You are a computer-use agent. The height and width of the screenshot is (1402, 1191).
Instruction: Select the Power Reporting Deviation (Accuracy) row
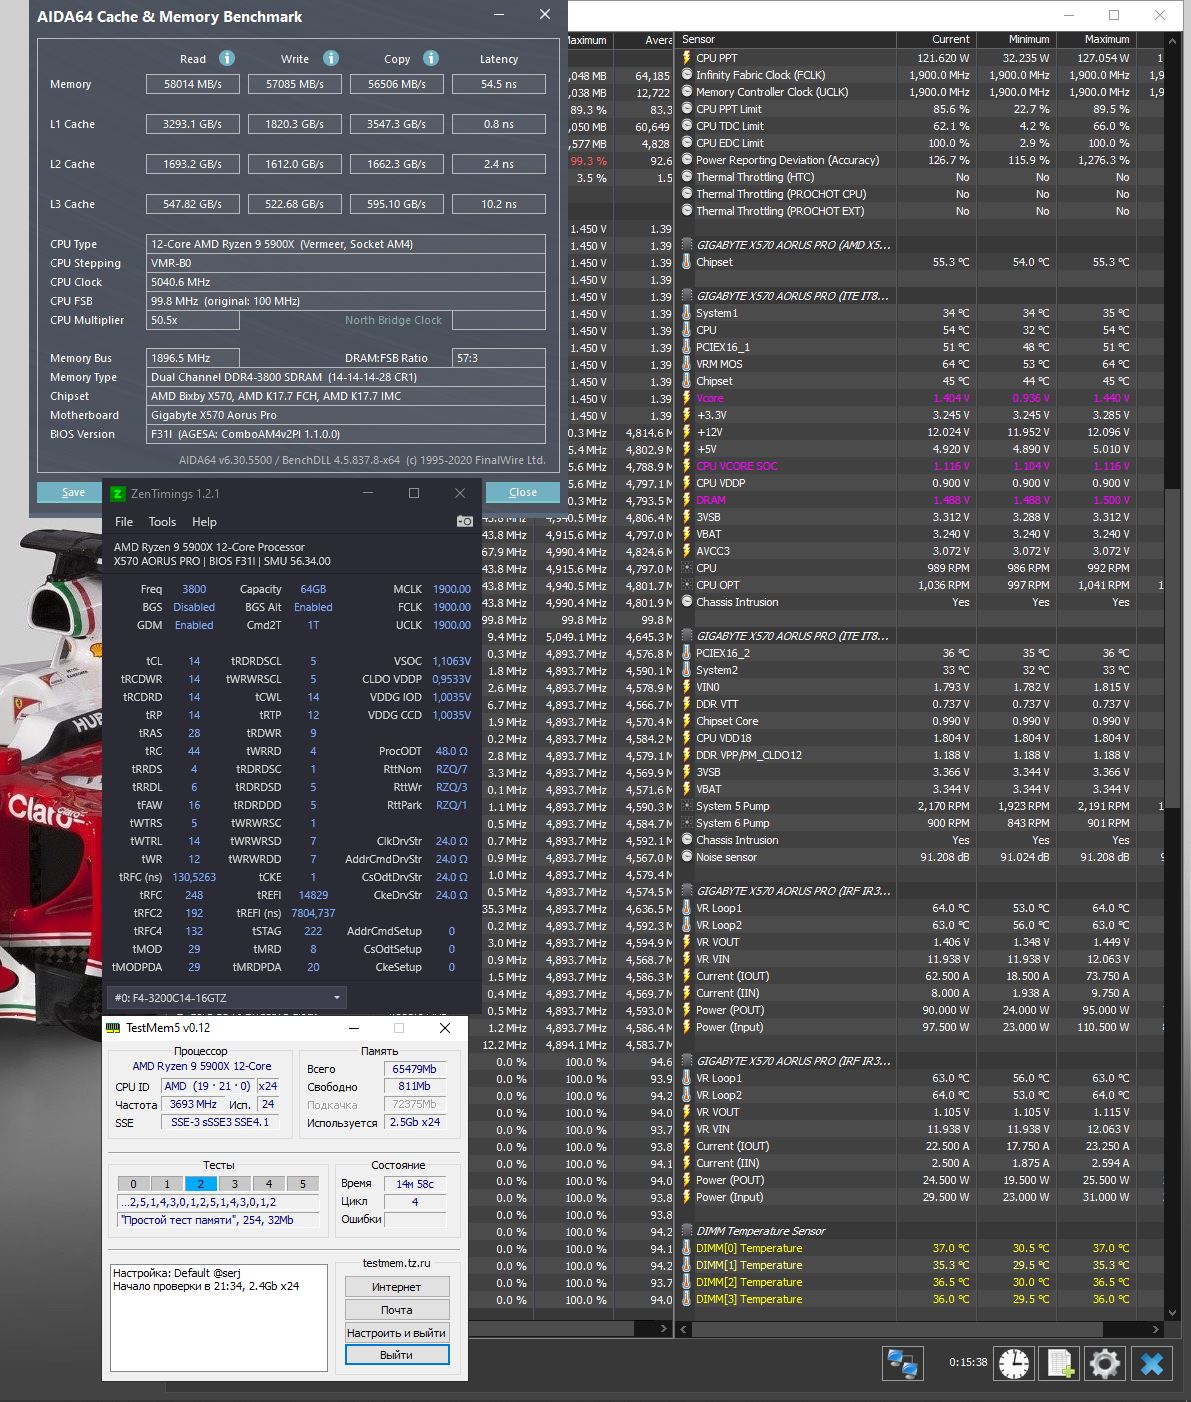918,160
